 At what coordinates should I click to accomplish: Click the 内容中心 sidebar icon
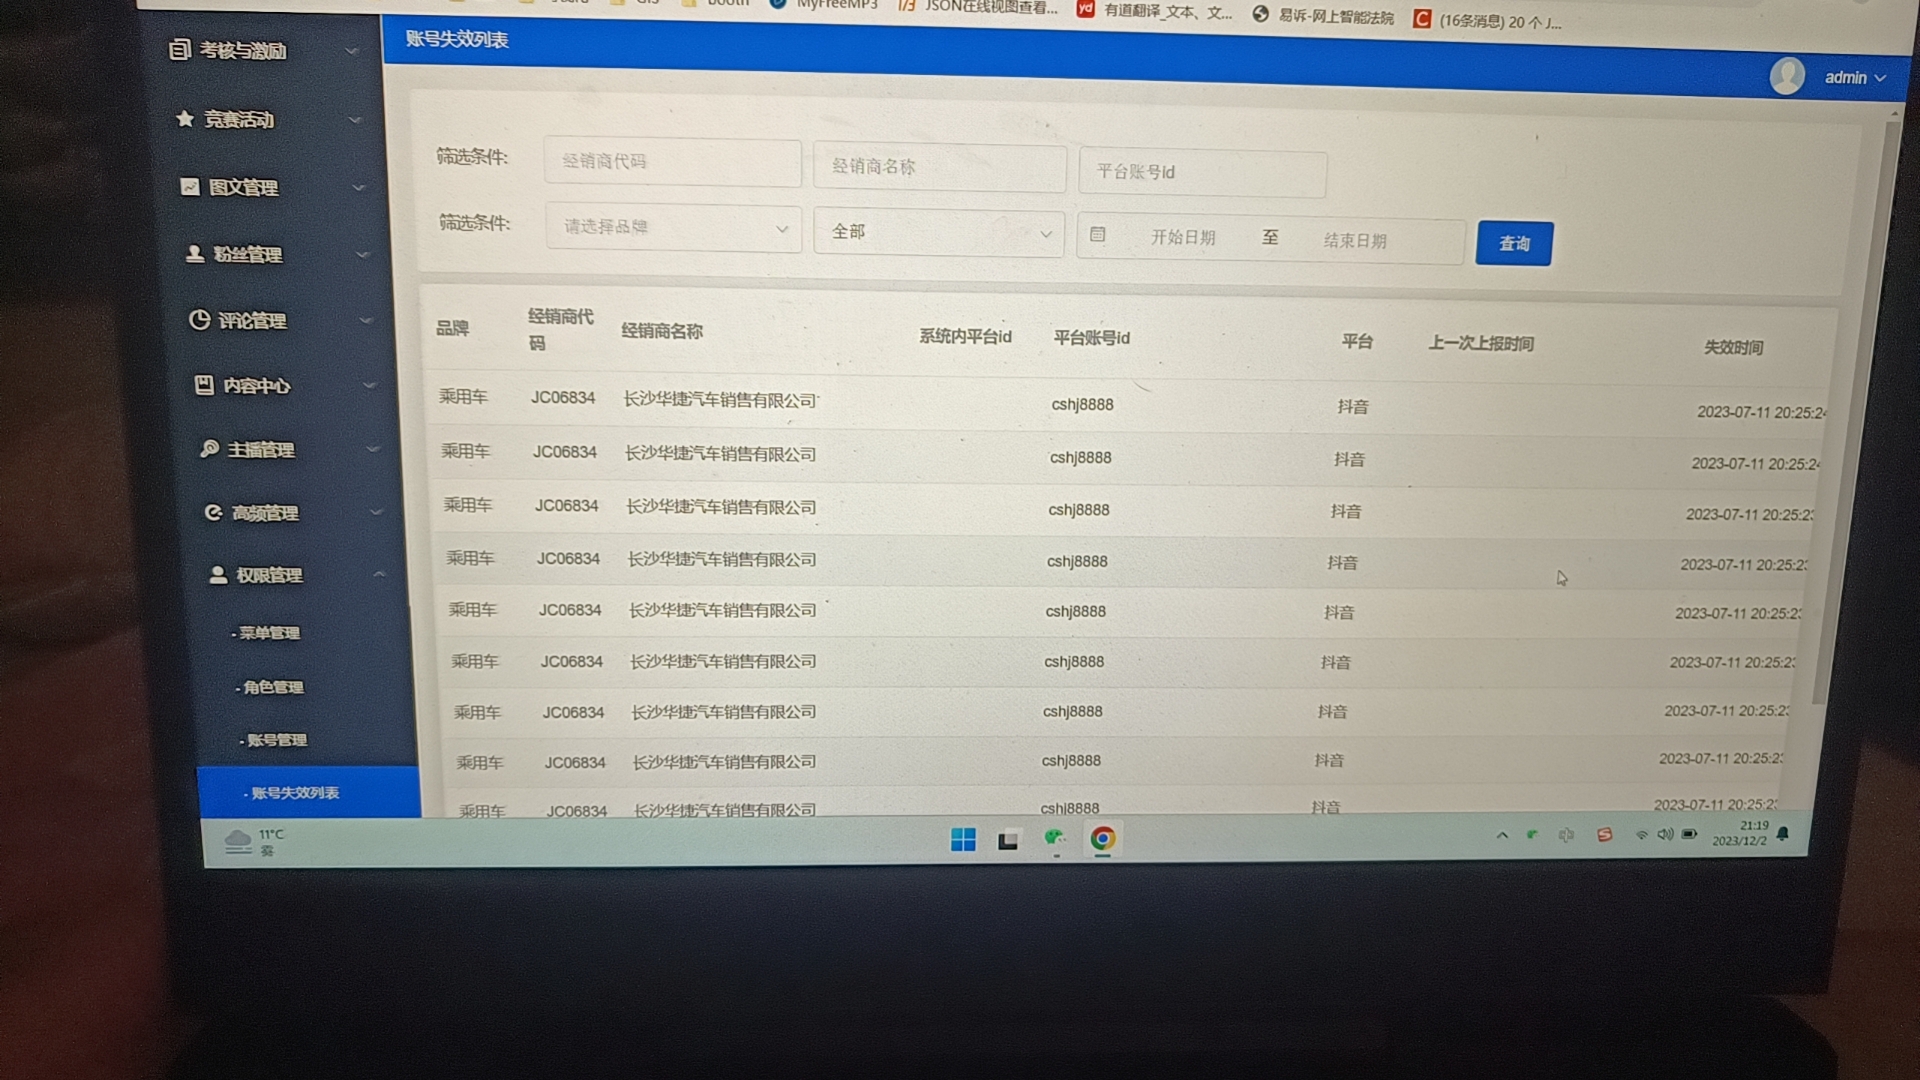click(205, 385)
